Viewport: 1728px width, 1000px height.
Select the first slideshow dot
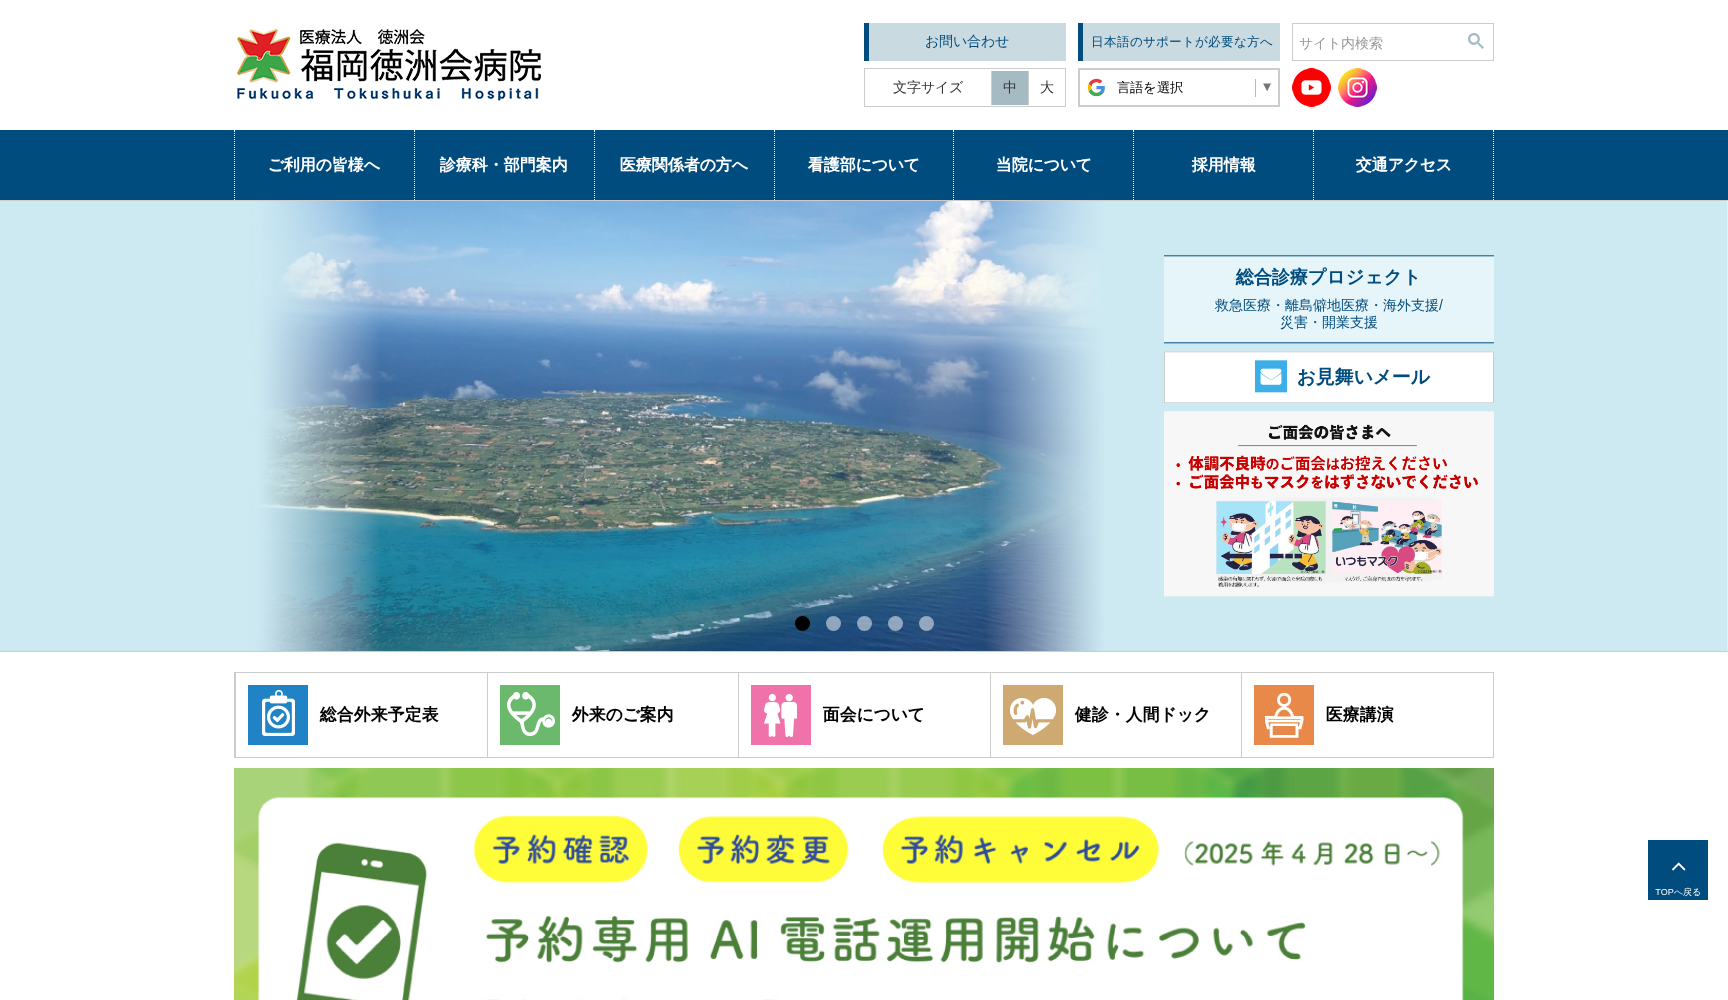pyautogui.click(x=802, y=623)
